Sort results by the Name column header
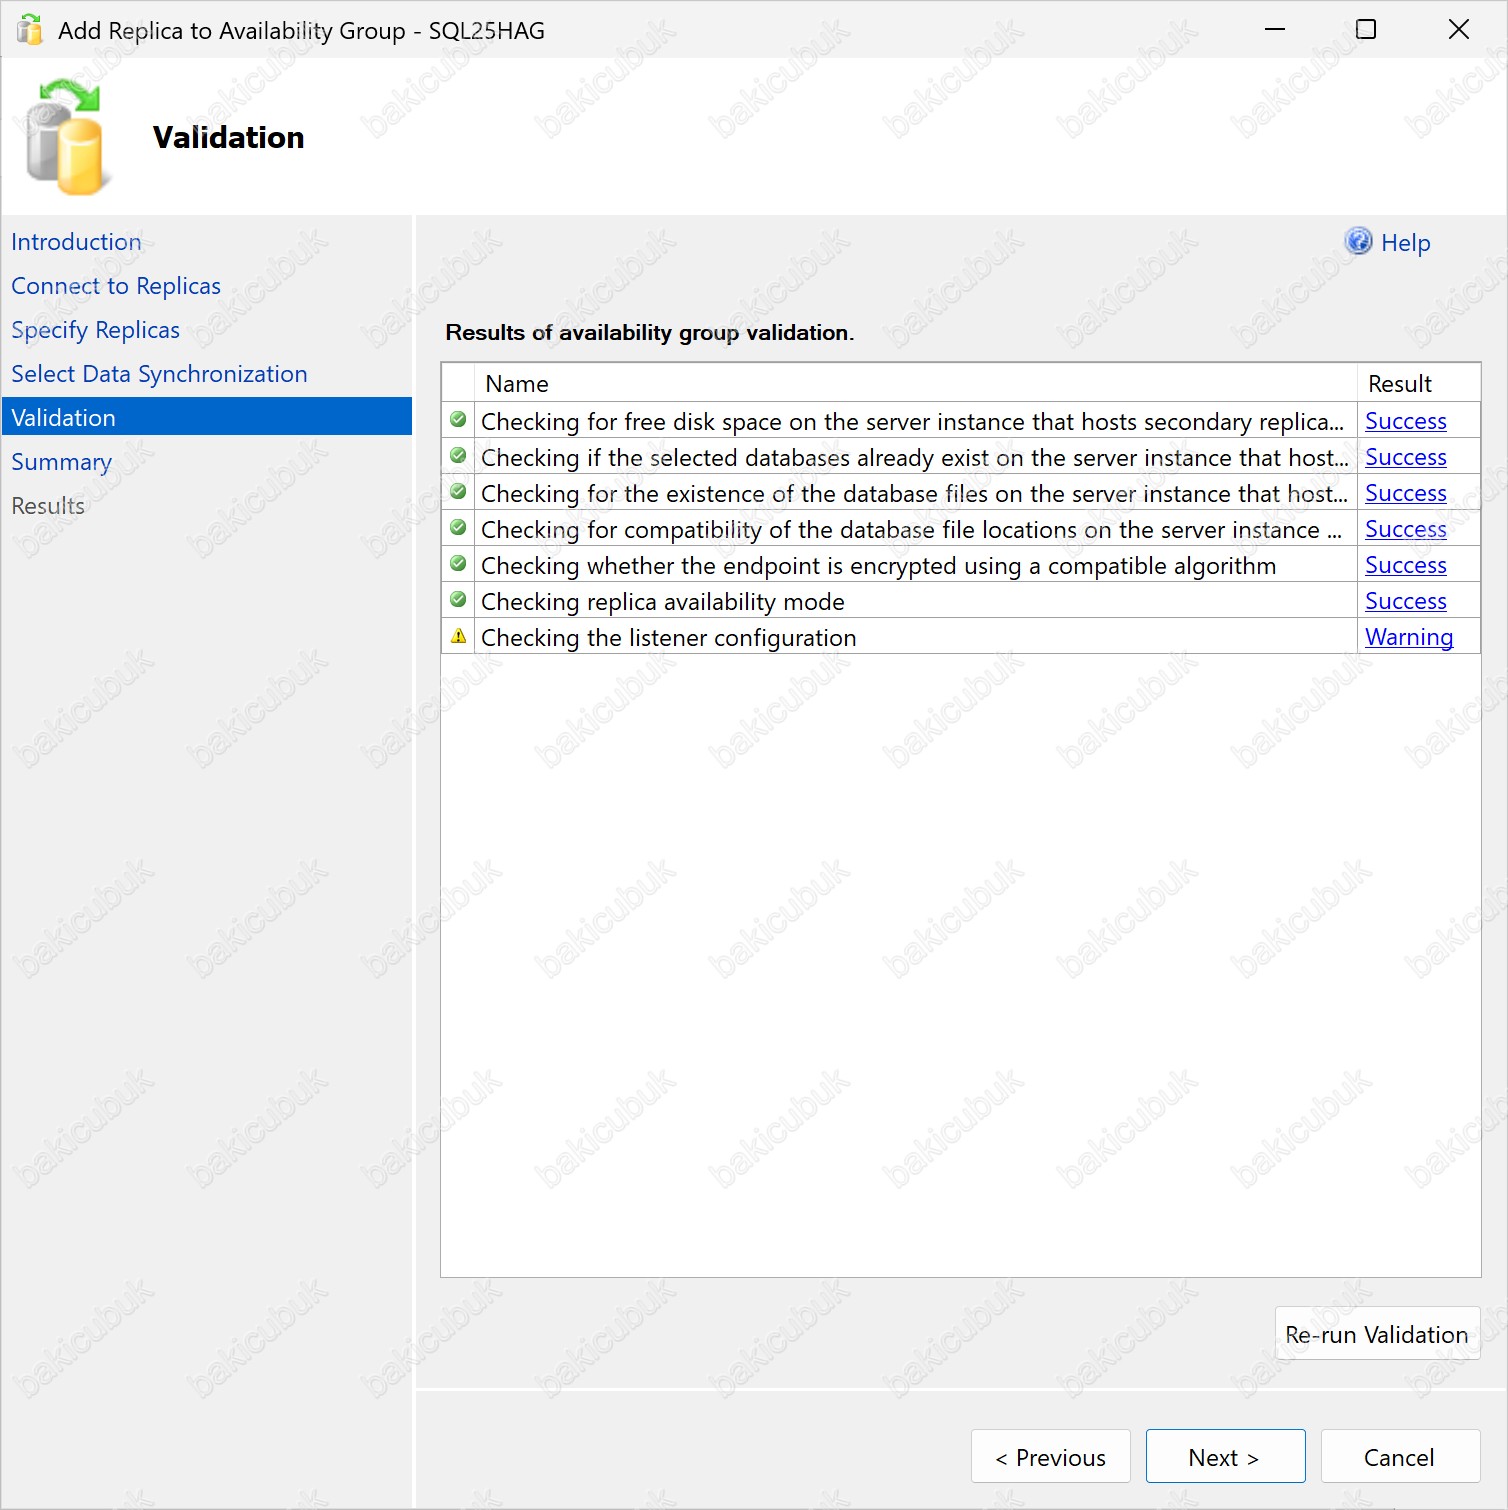Viewport: 1508px width, 1510px height. (x=516, y=384)
